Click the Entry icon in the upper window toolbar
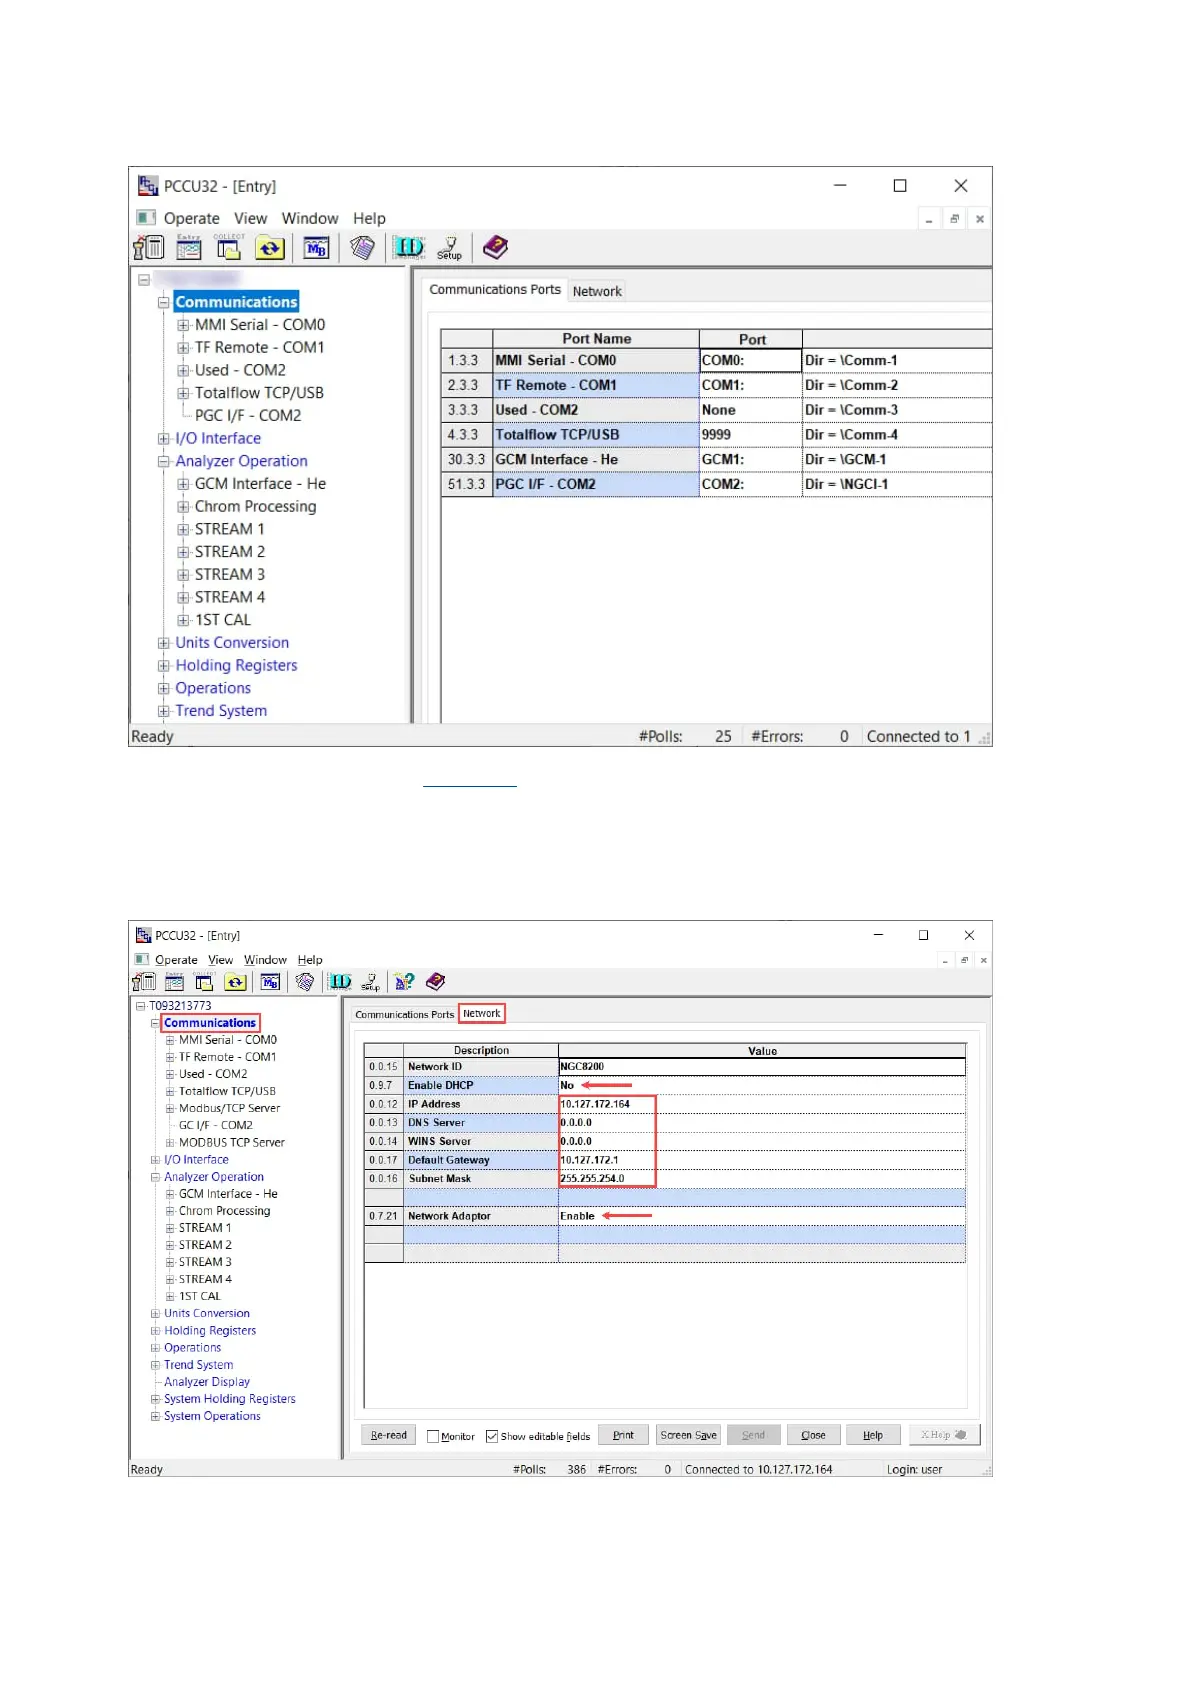 189,247
